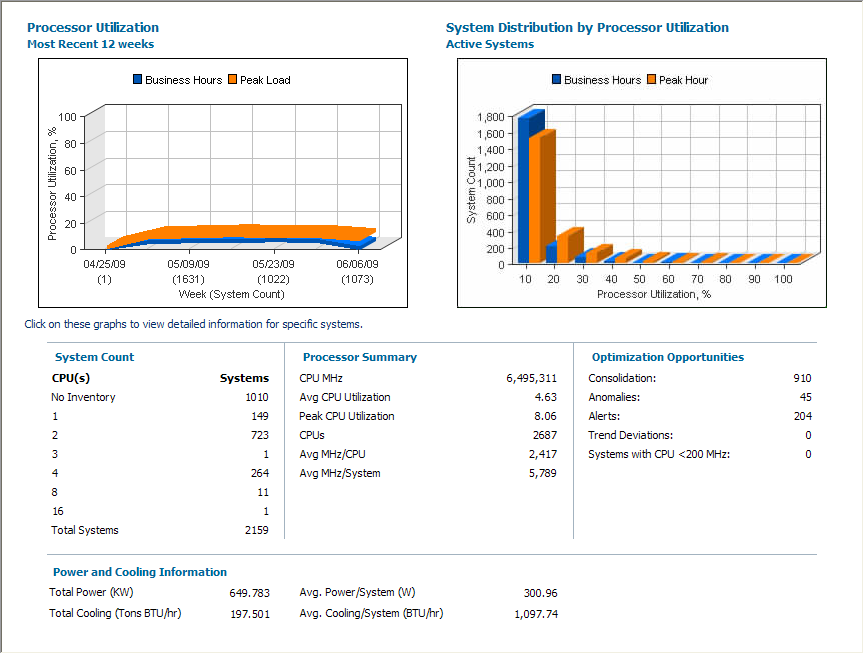The width and height of the screenshot is (864, 654).
Task: Click the Consolidation value 910
Action: (802, 378)
